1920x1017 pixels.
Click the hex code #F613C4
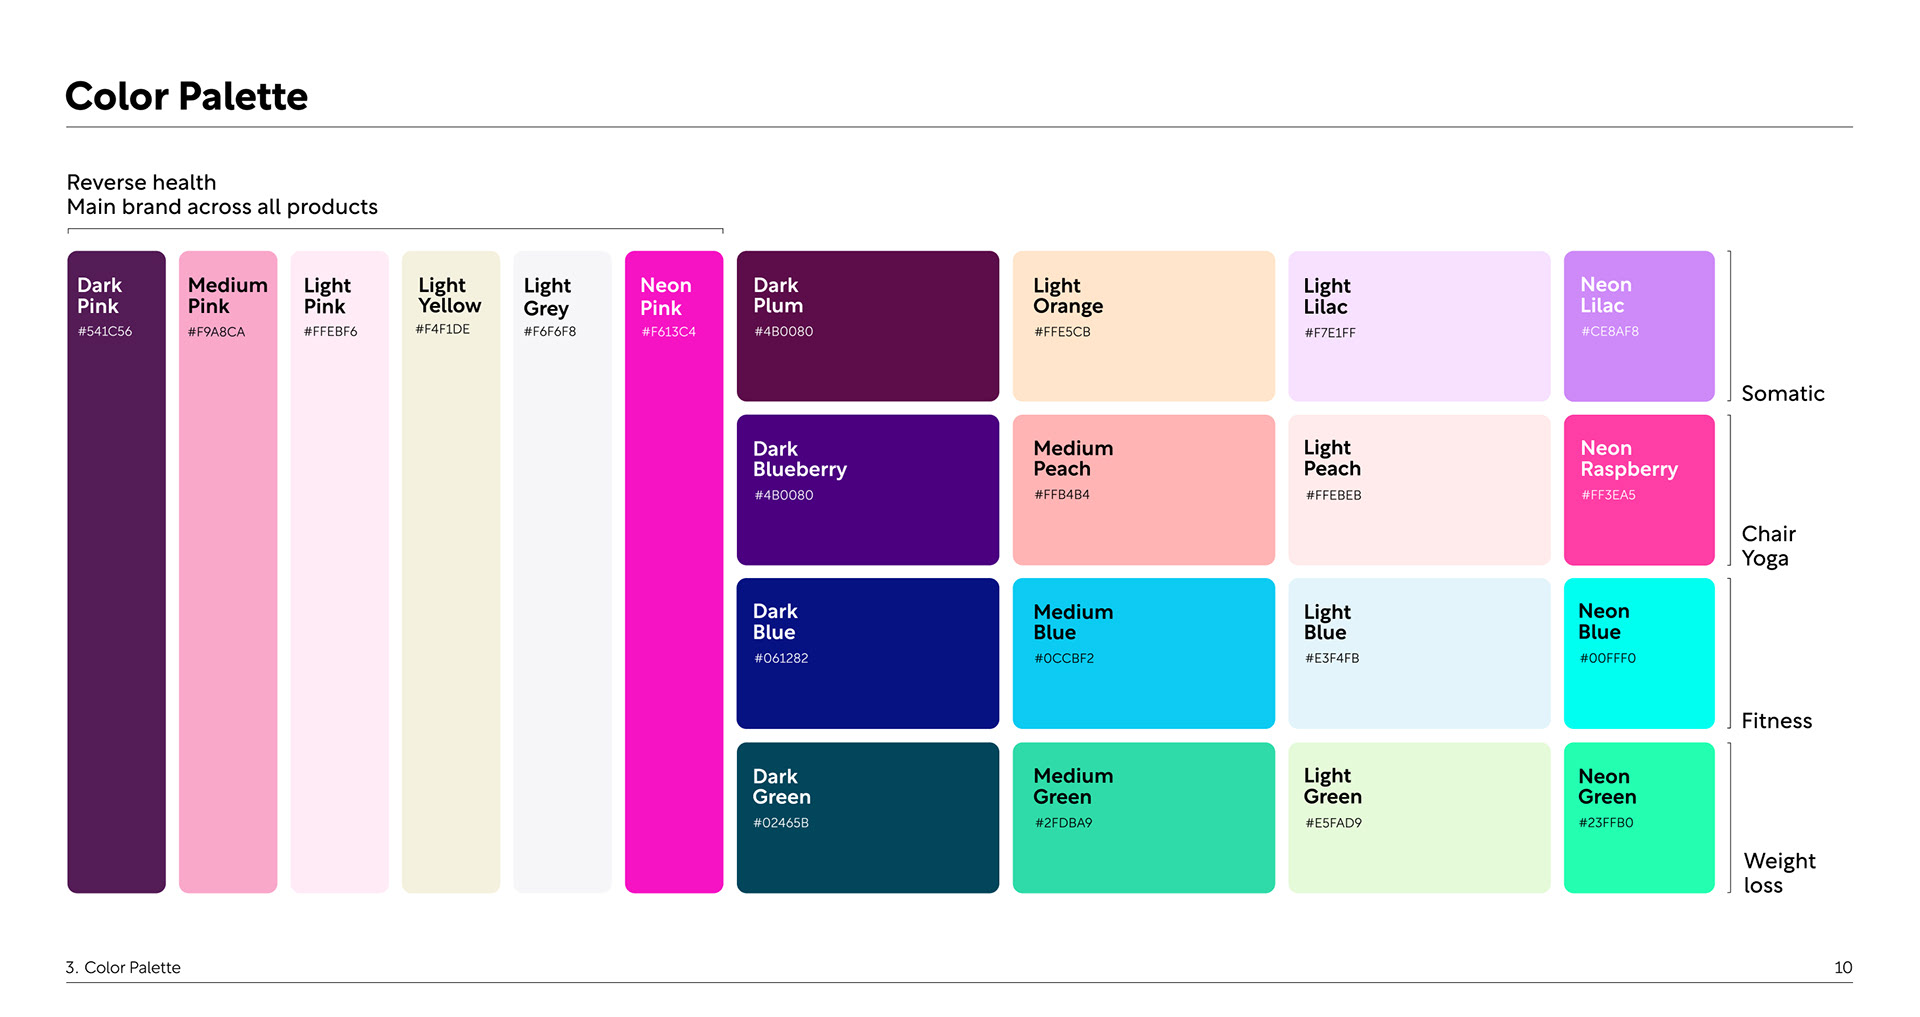(668, 331)
